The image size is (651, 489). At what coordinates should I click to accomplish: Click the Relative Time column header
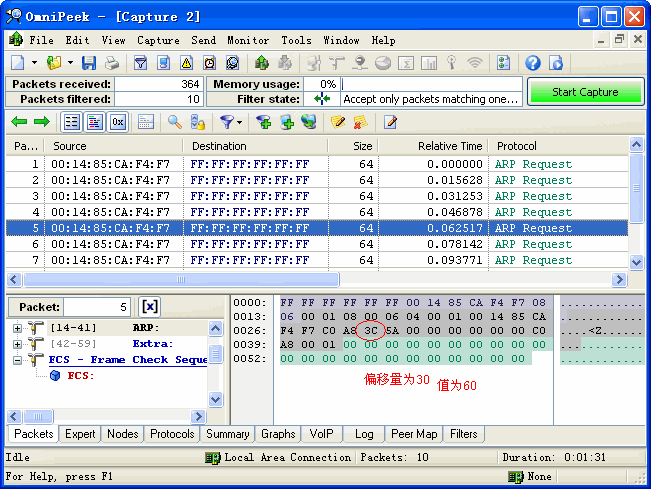tap(433, 146)
